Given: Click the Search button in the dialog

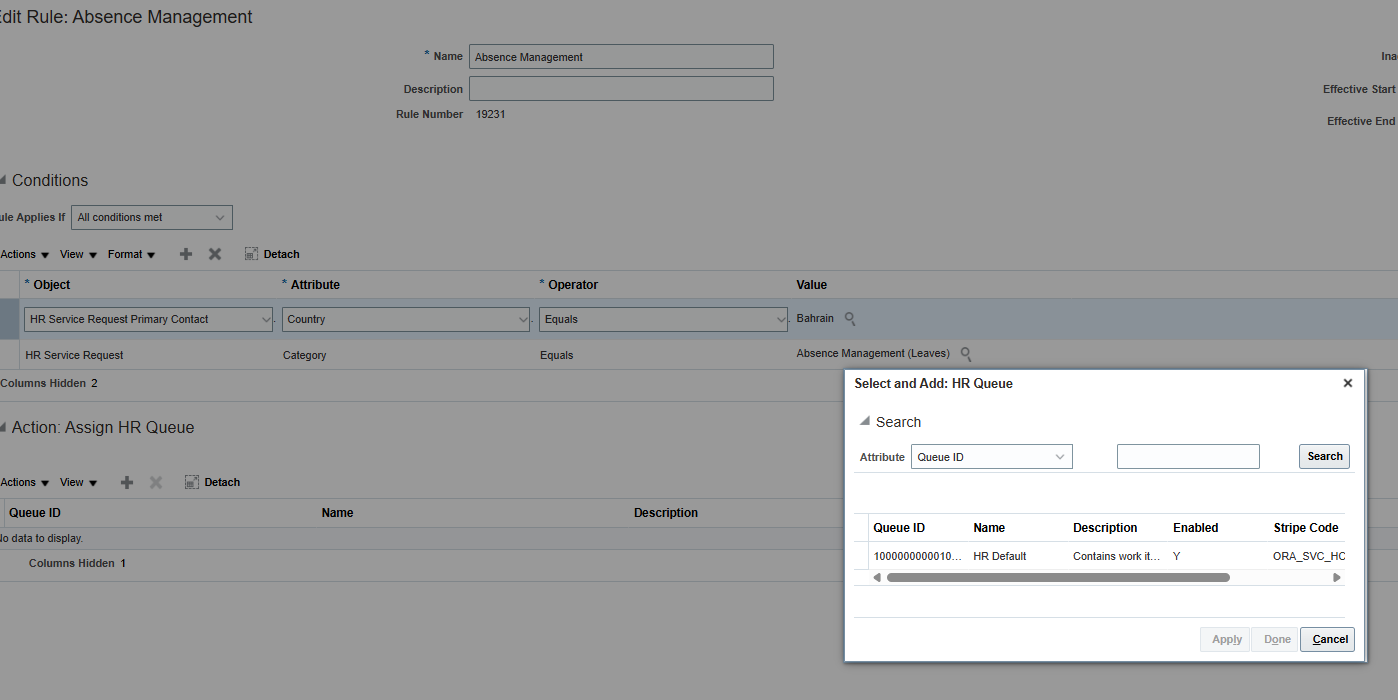Looking at the screenshot, I should [x=1325, y=456].
